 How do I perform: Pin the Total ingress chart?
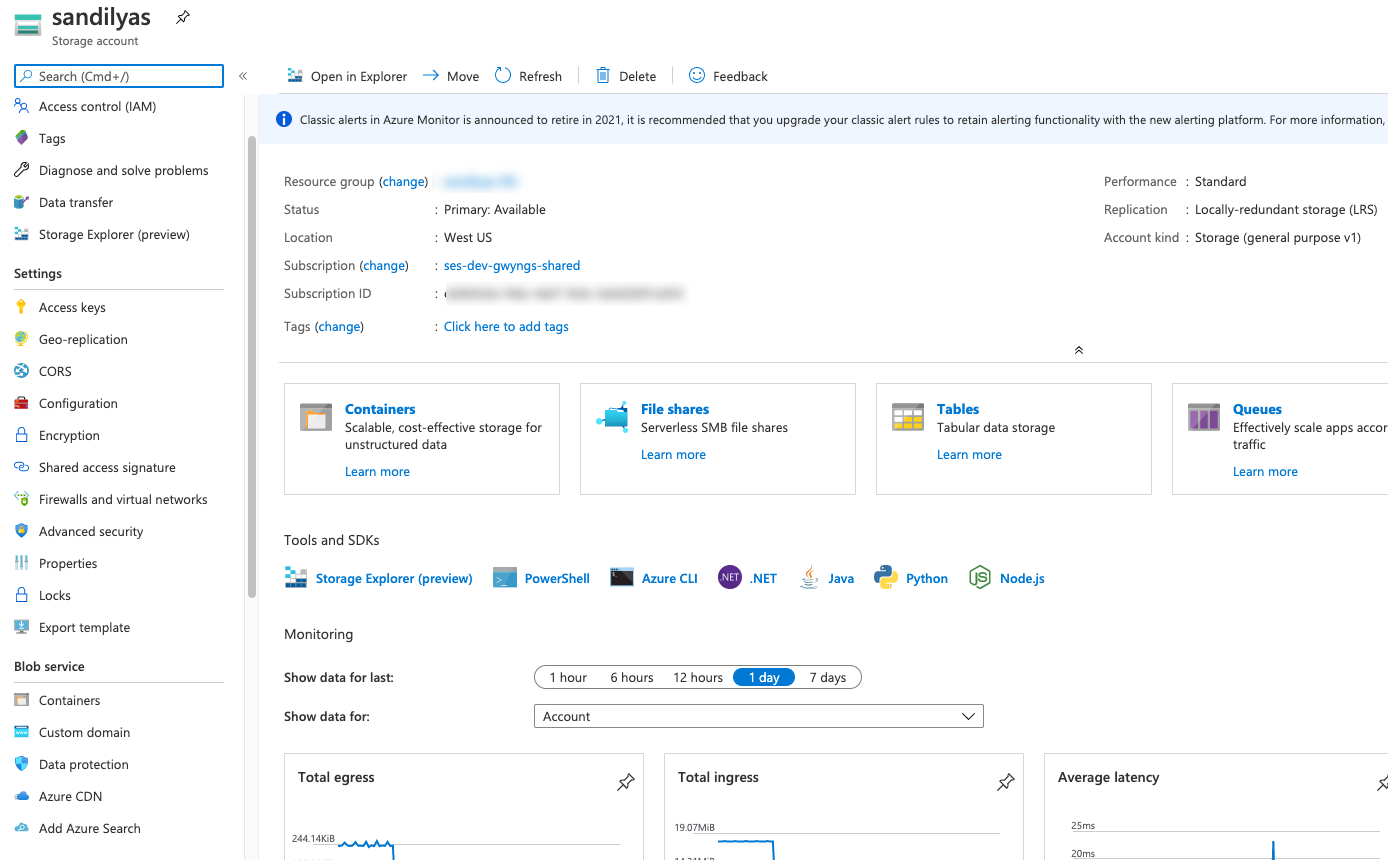click(x=1005, y=782)
